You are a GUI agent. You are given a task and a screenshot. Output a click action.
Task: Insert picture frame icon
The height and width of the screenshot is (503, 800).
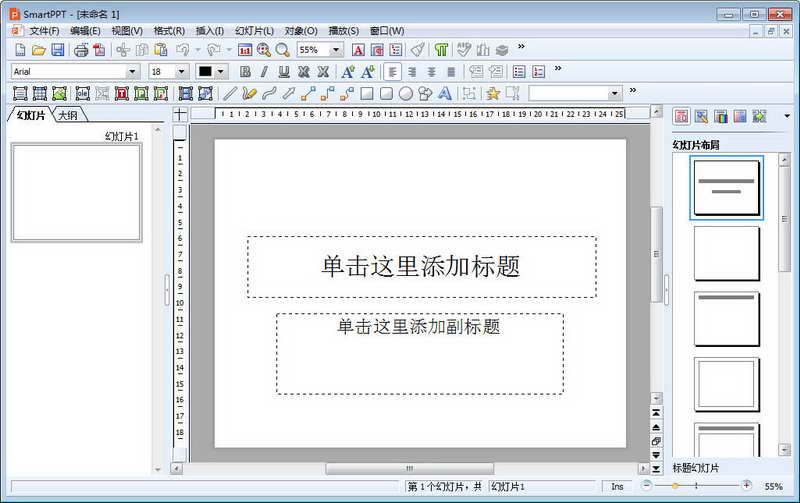pos(59,93)
